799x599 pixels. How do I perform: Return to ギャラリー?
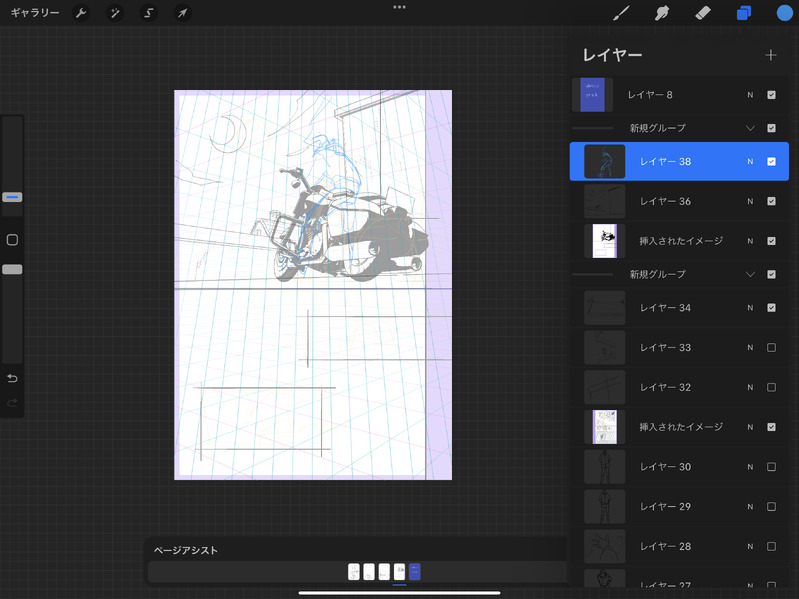[34, 13]
